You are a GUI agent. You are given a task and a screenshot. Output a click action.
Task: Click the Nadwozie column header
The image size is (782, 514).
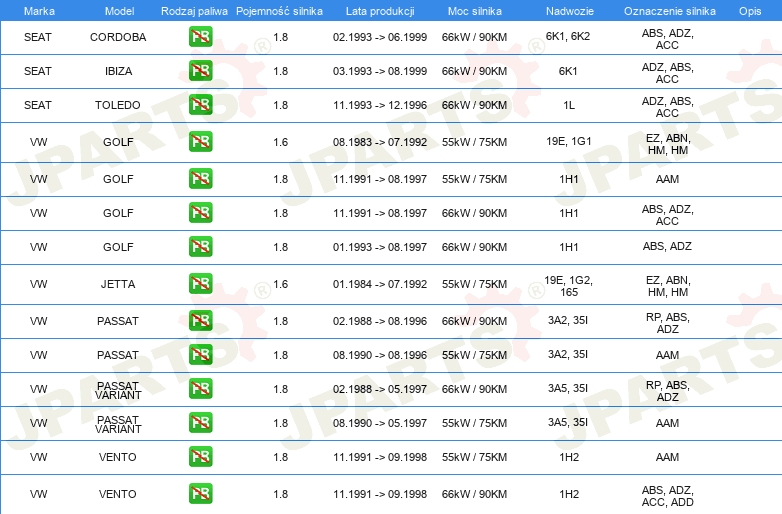(570, 11)
